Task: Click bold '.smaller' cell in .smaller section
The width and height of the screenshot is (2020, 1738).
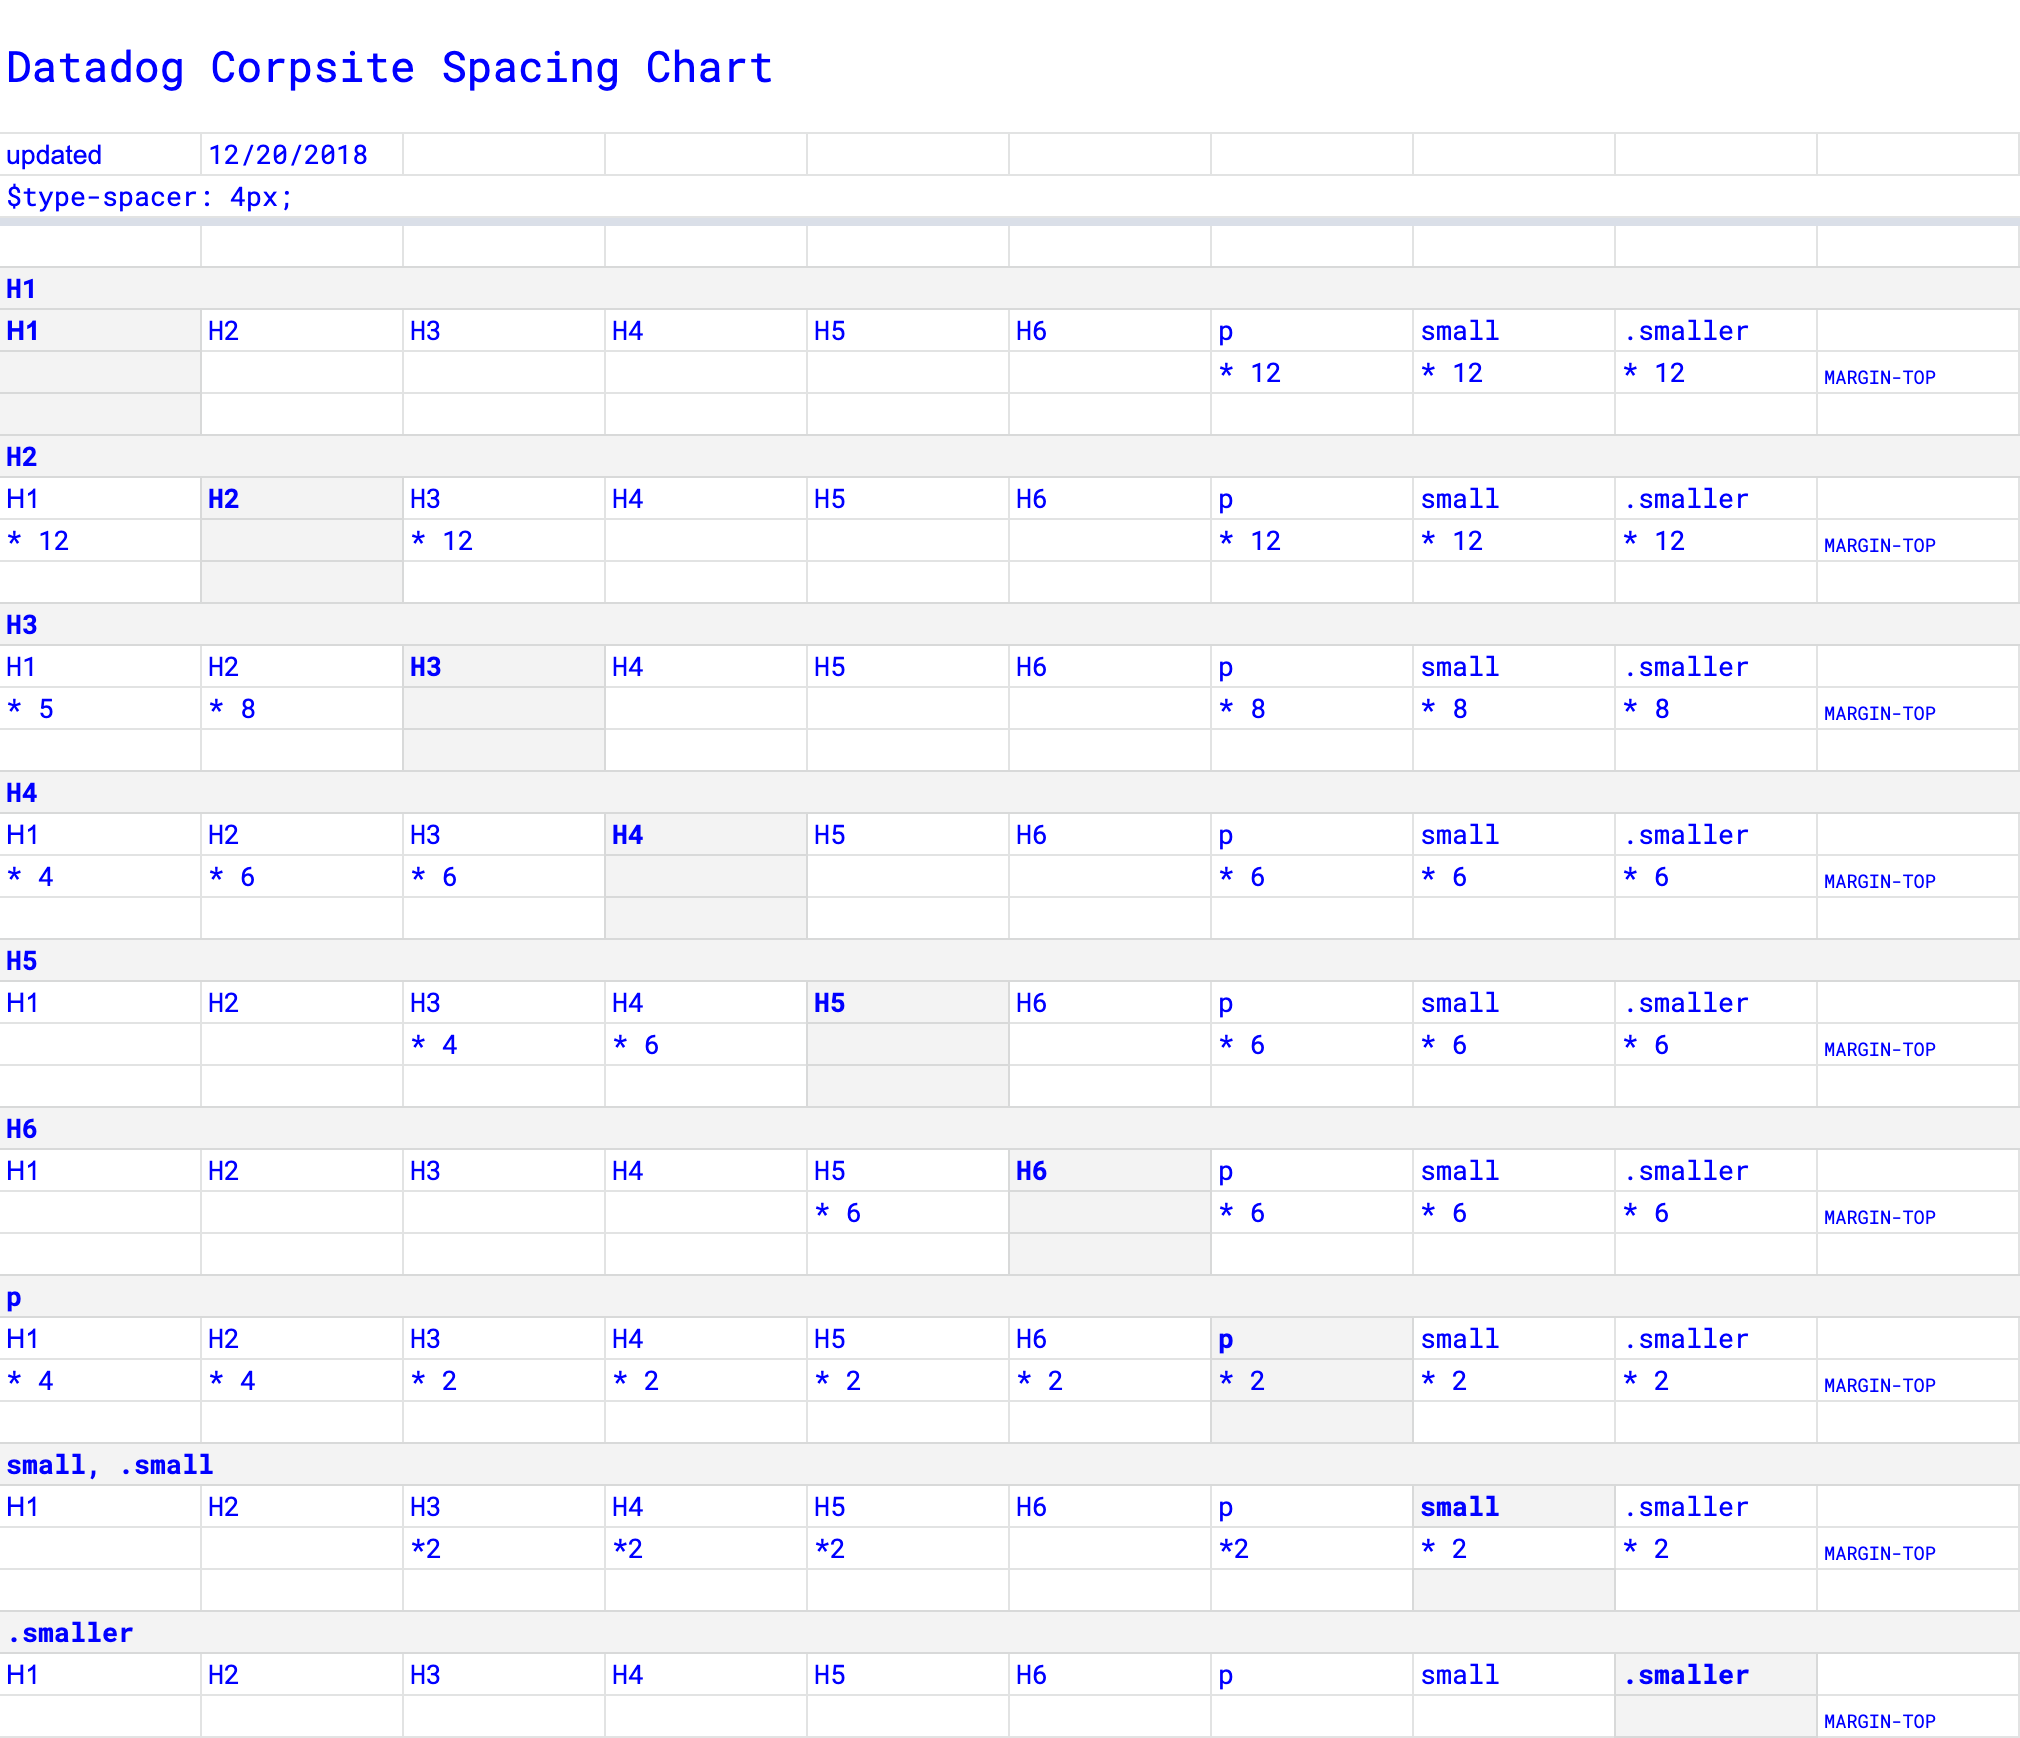Action: tap(1716, 1675)
